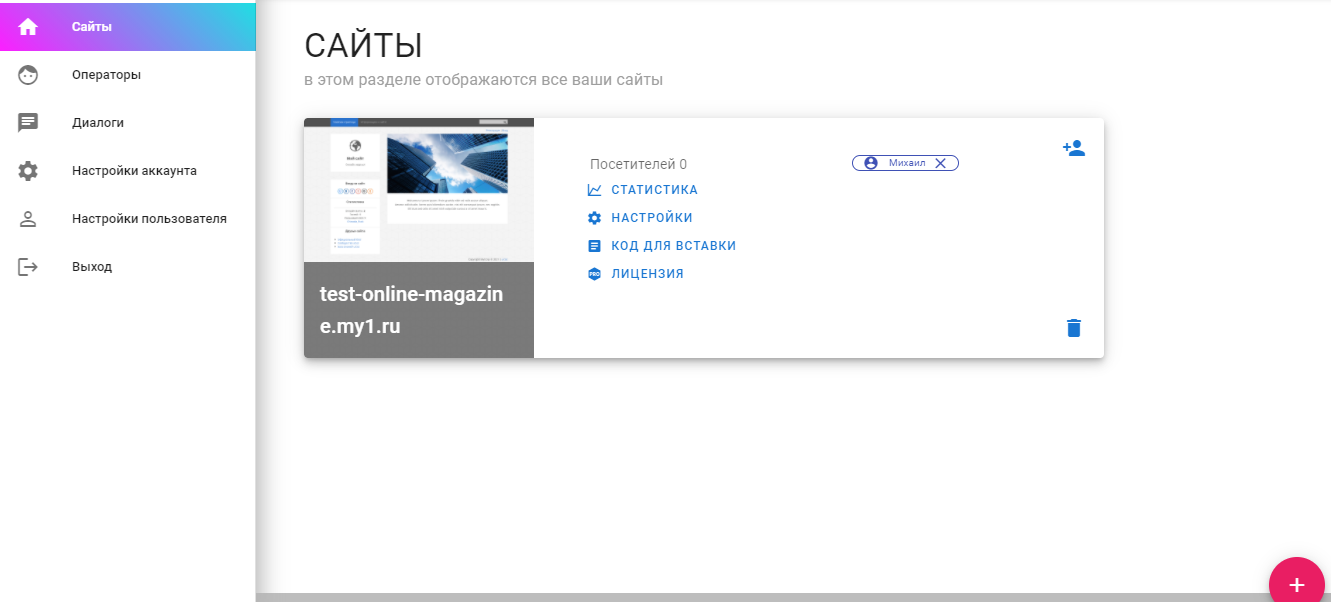Viewport: 1331px width, 602px height.
Task: Click the gear icon beside Настройки аккаунта
Action: coord(28,171)
